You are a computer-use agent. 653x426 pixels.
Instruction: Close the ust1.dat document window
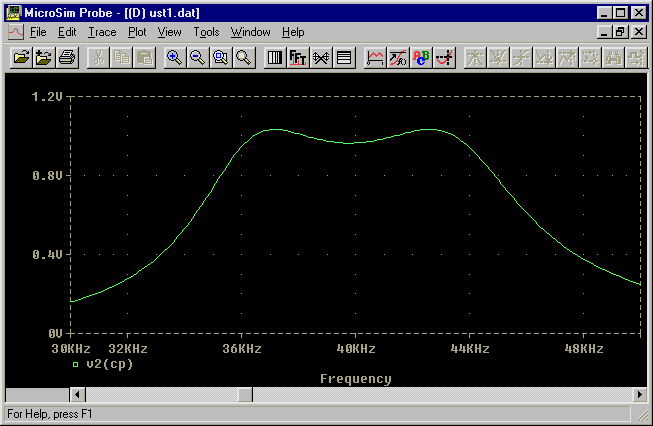(x=639, y=32)
